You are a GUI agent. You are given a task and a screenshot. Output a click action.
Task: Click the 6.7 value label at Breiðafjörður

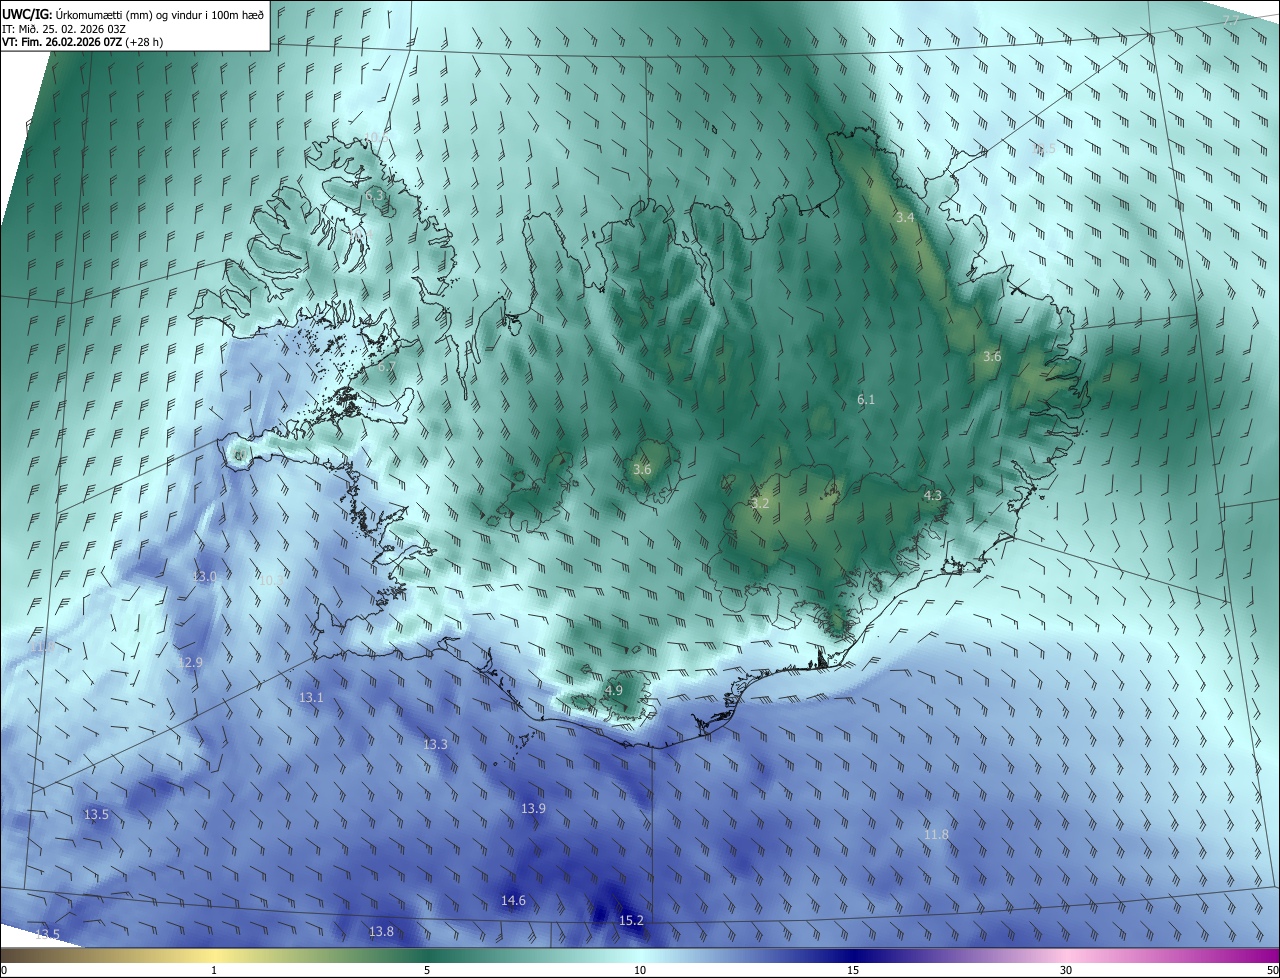(x=386, y=367)
